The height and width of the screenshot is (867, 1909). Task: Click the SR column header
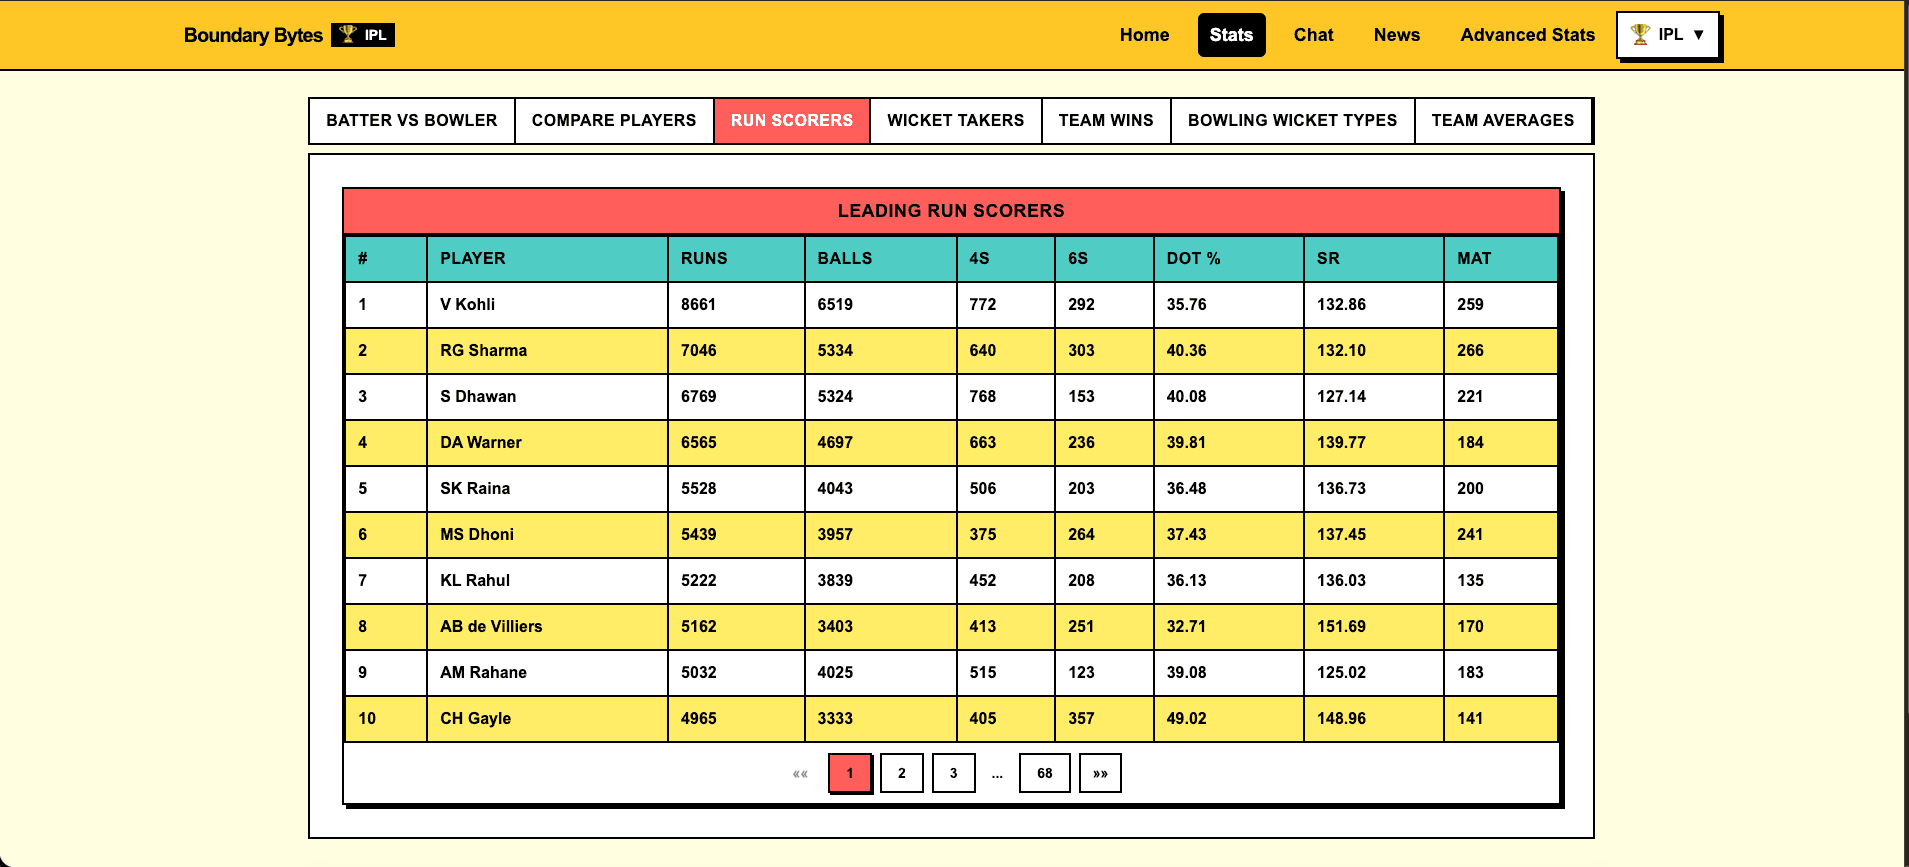click(x=1328, y=258)
